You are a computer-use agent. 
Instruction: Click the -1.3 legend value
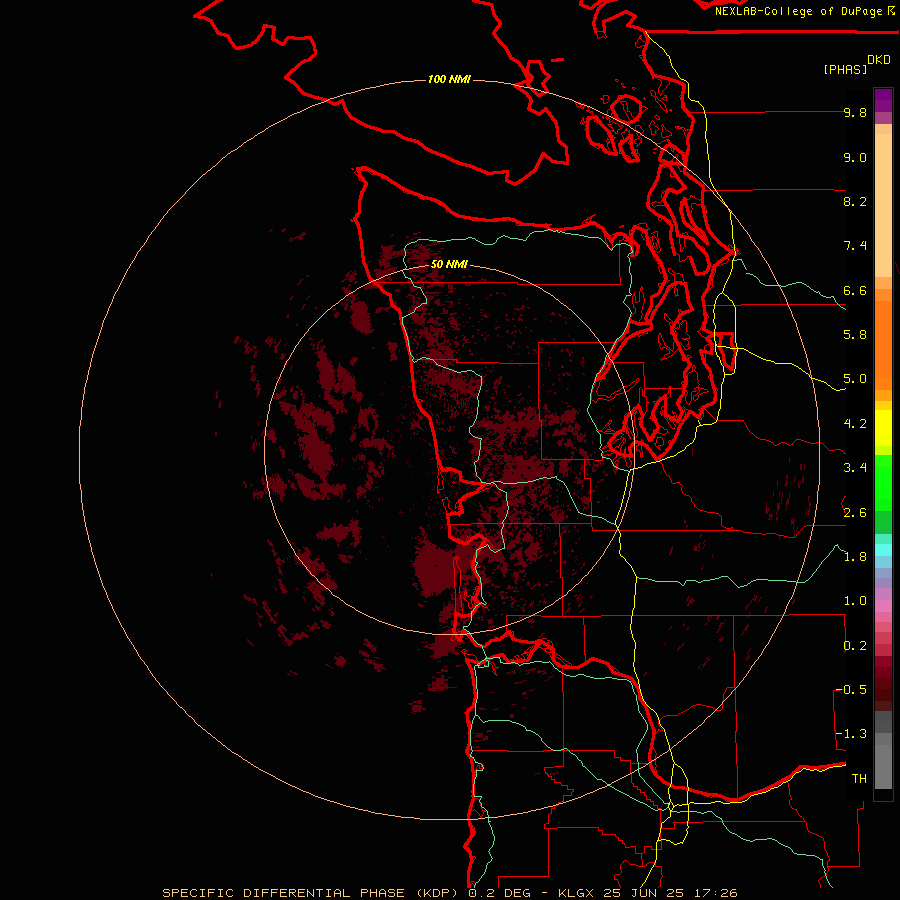point(851,734)
